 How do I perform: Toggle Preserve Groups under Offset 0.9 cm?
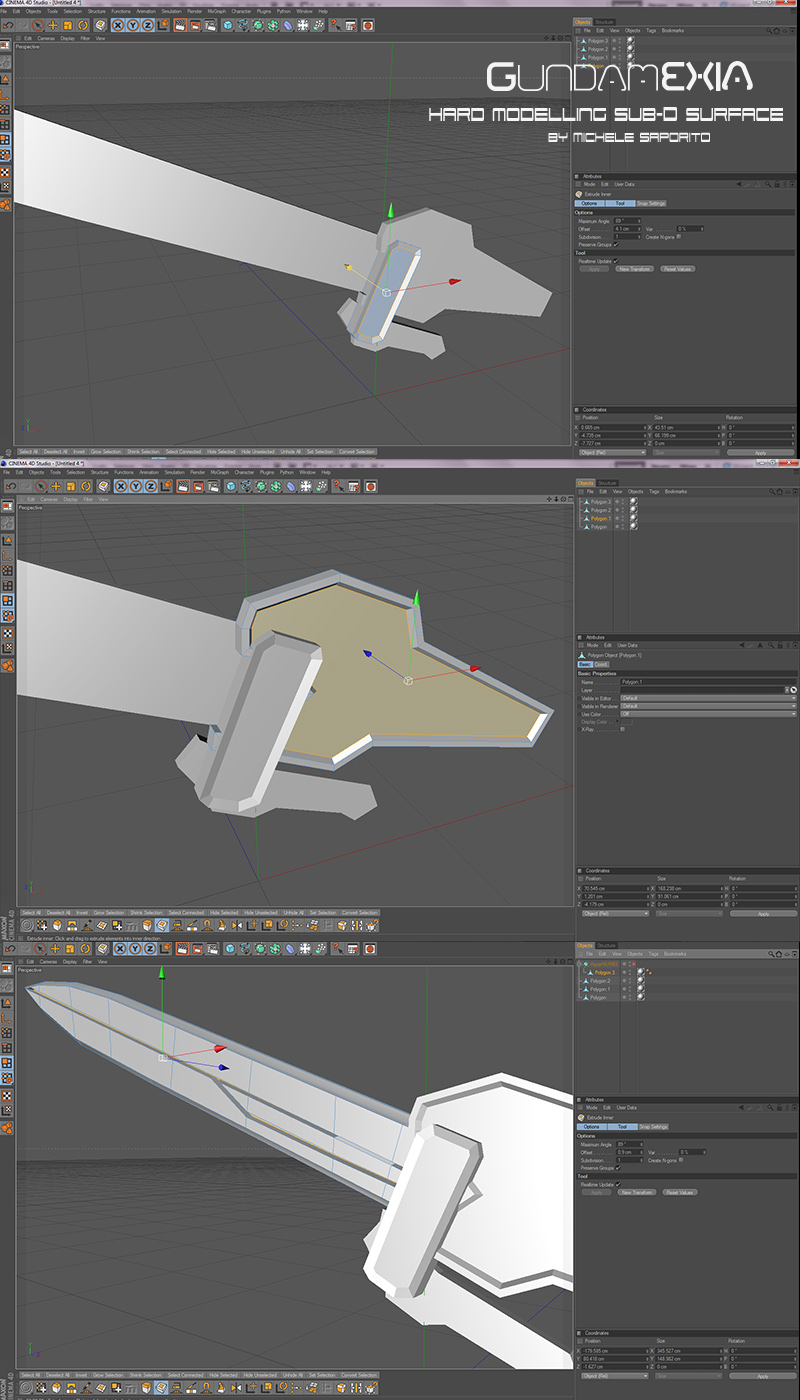618,1167
